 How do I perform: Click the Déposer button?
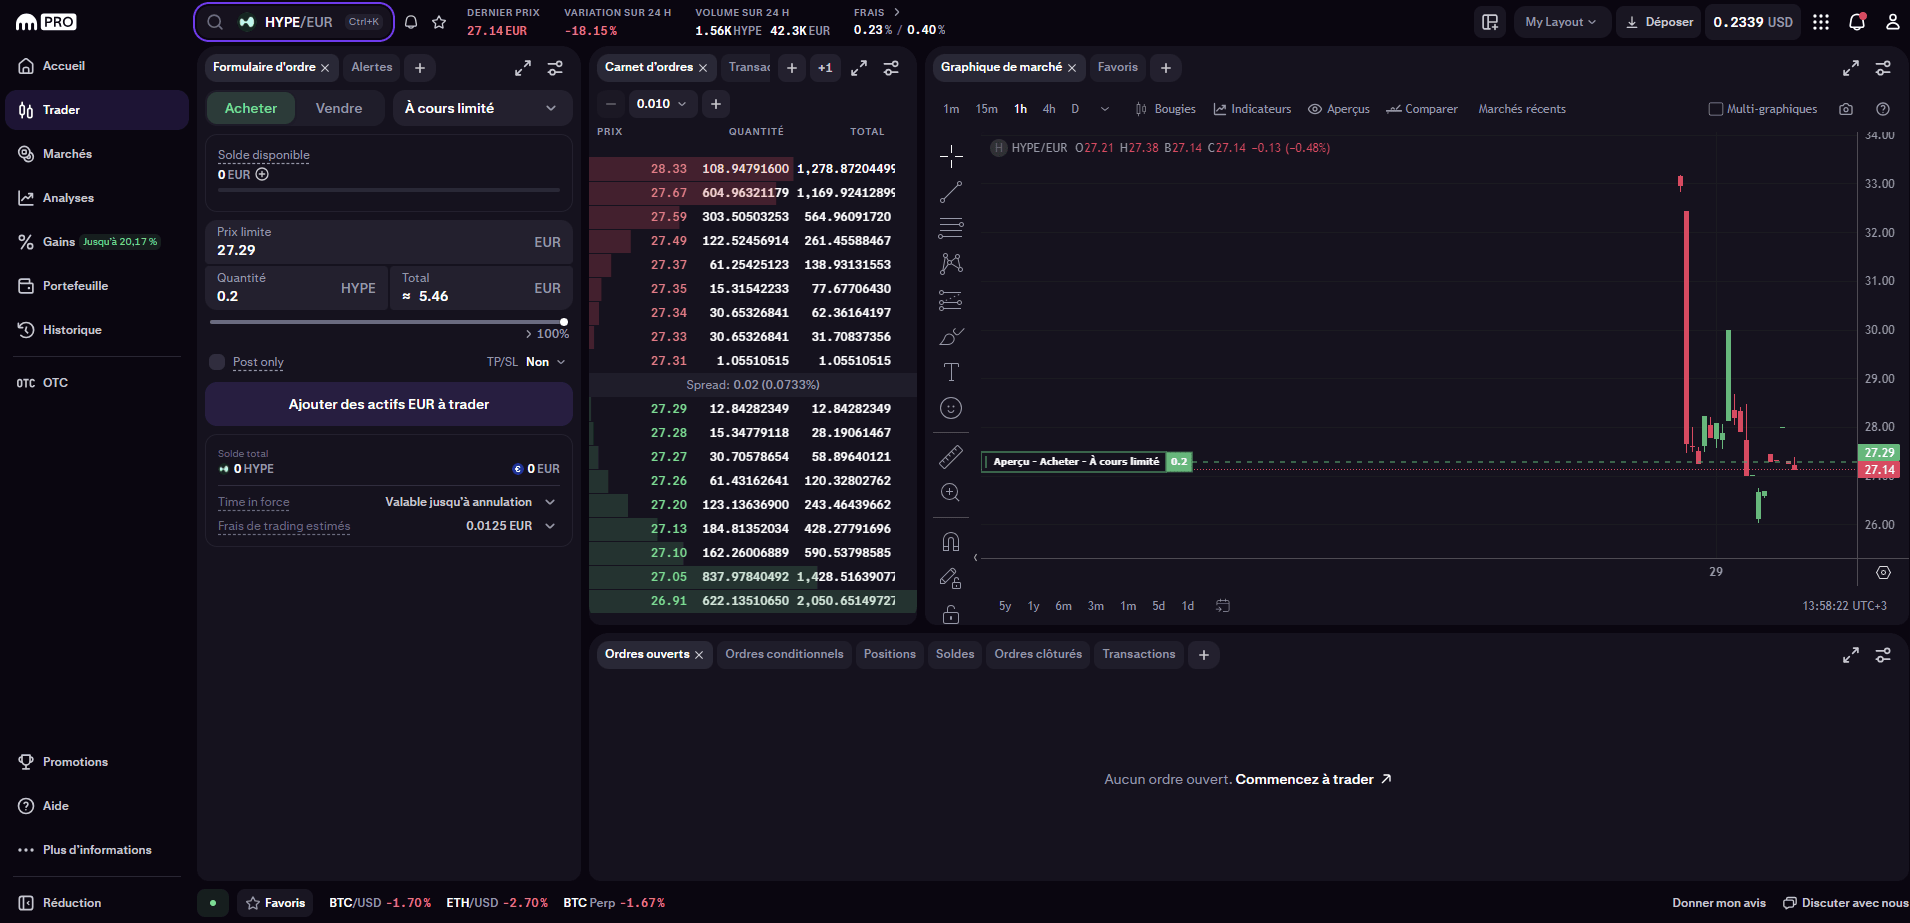pyautogui.click(x=1658, y=21)
